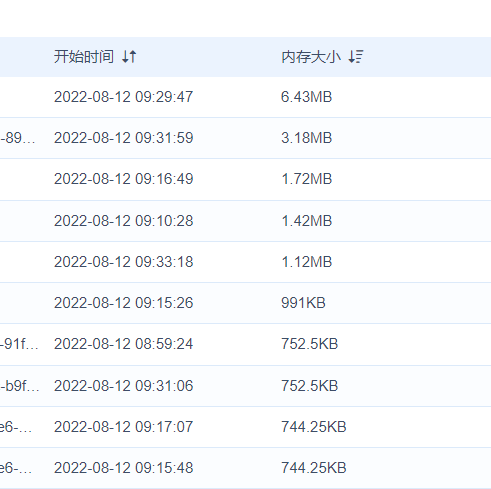
Task: Select the 991KB memory size cell
Action: click(x=303, y=303)
